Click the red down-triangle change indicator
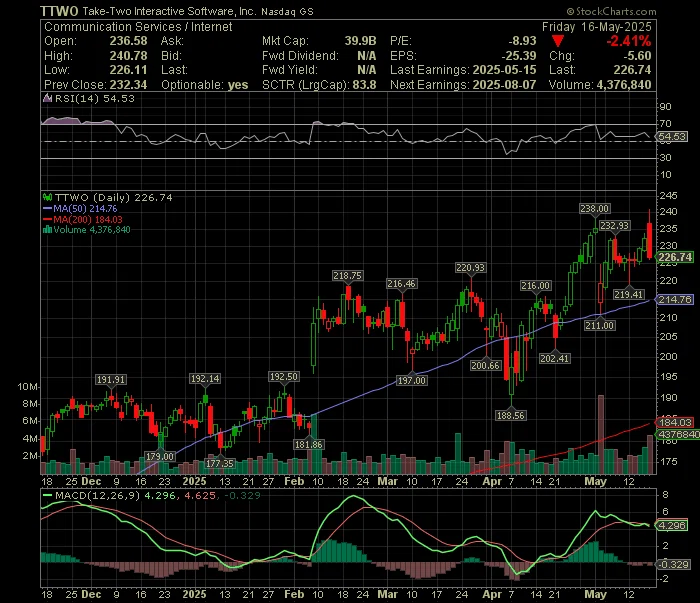 pos(557,41)
